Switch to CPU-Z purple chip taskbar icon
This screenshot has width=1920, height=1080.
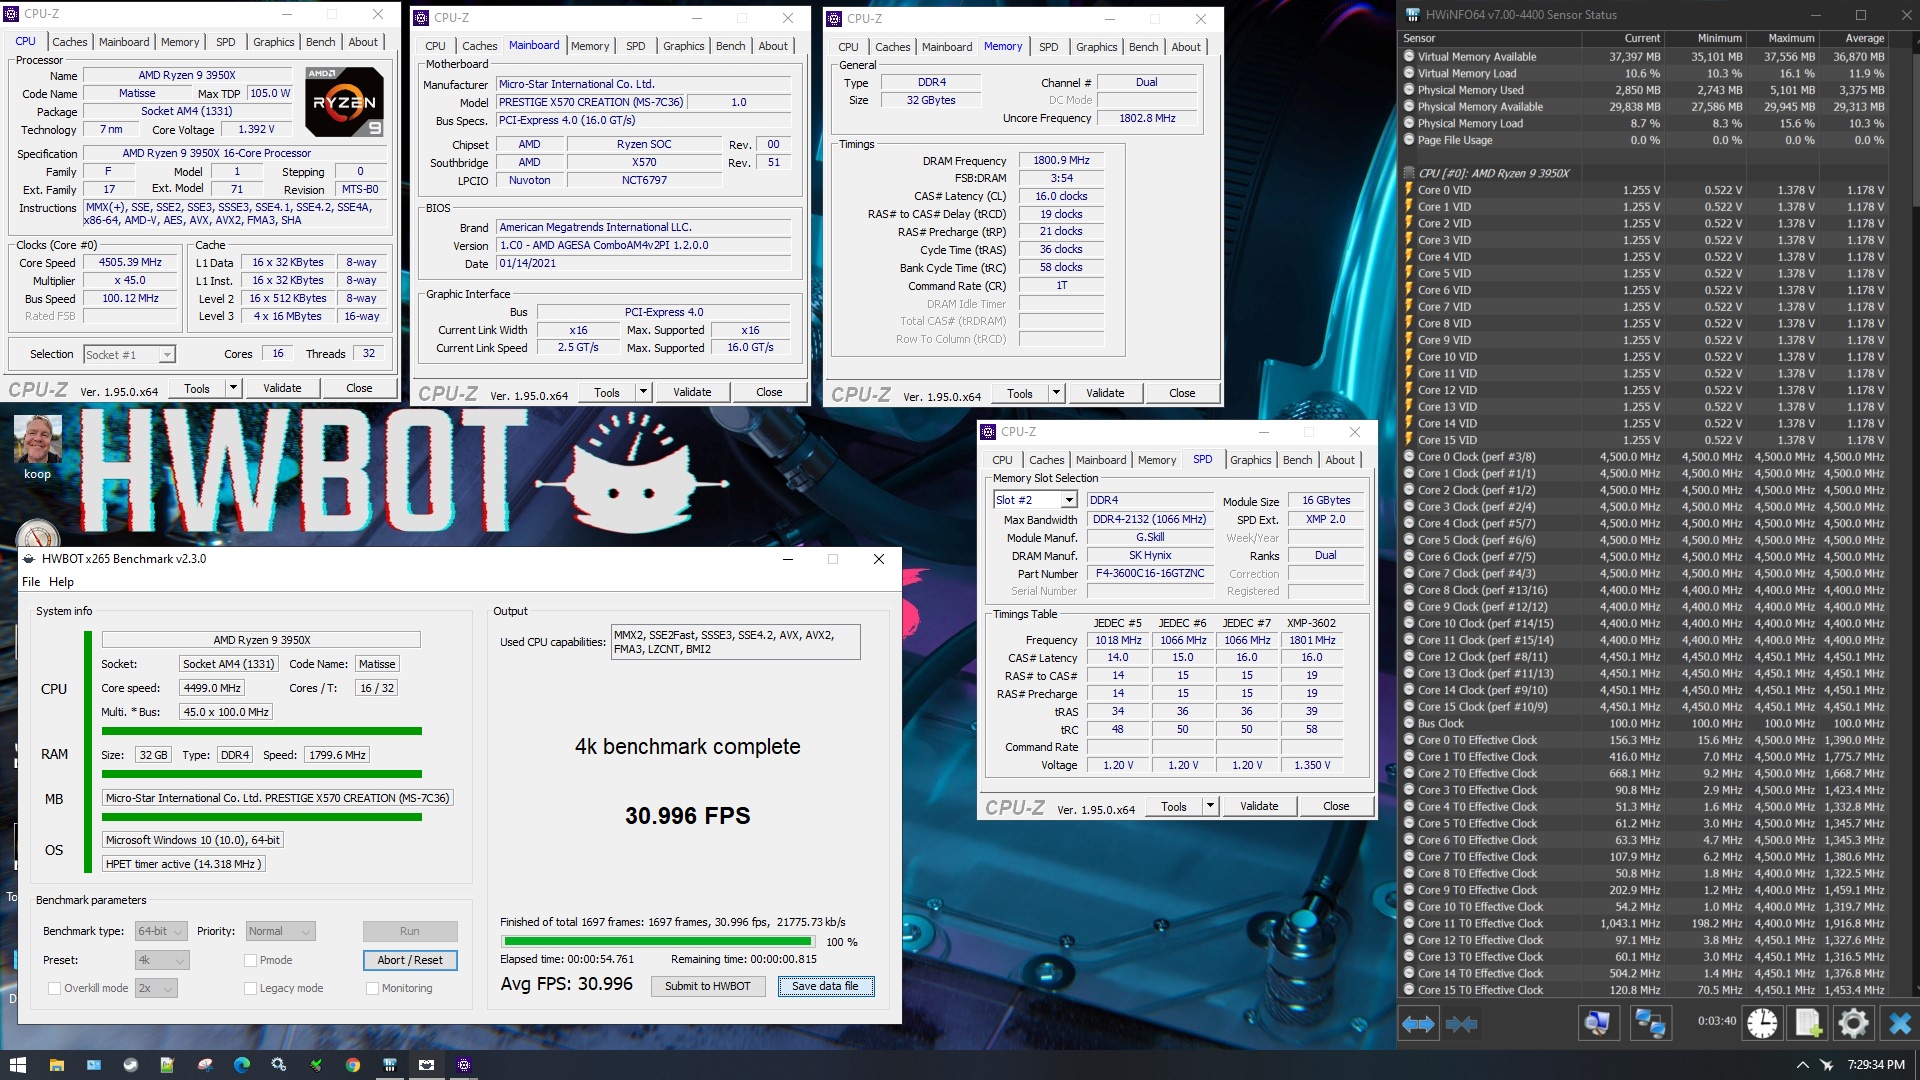coord(464,1065)
